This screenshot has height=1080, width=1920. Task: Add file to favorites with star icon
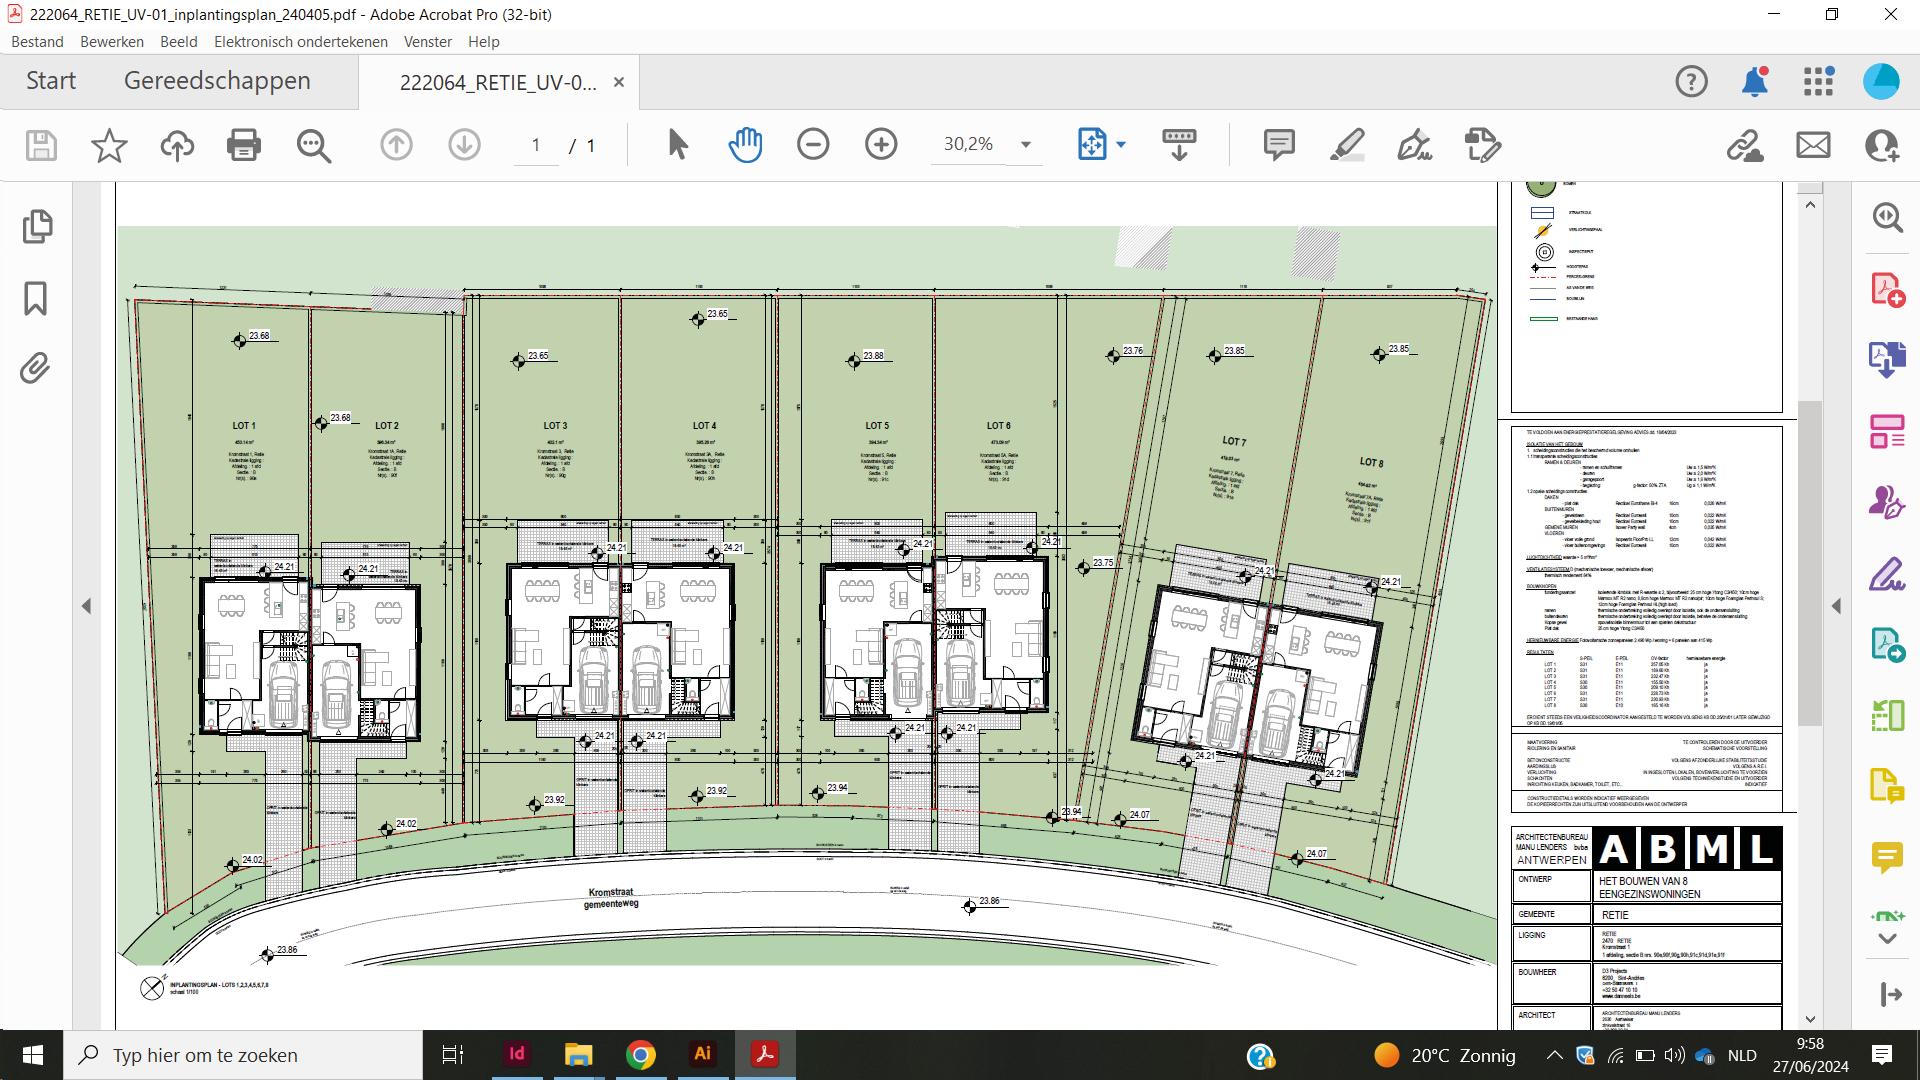[109, 145]
